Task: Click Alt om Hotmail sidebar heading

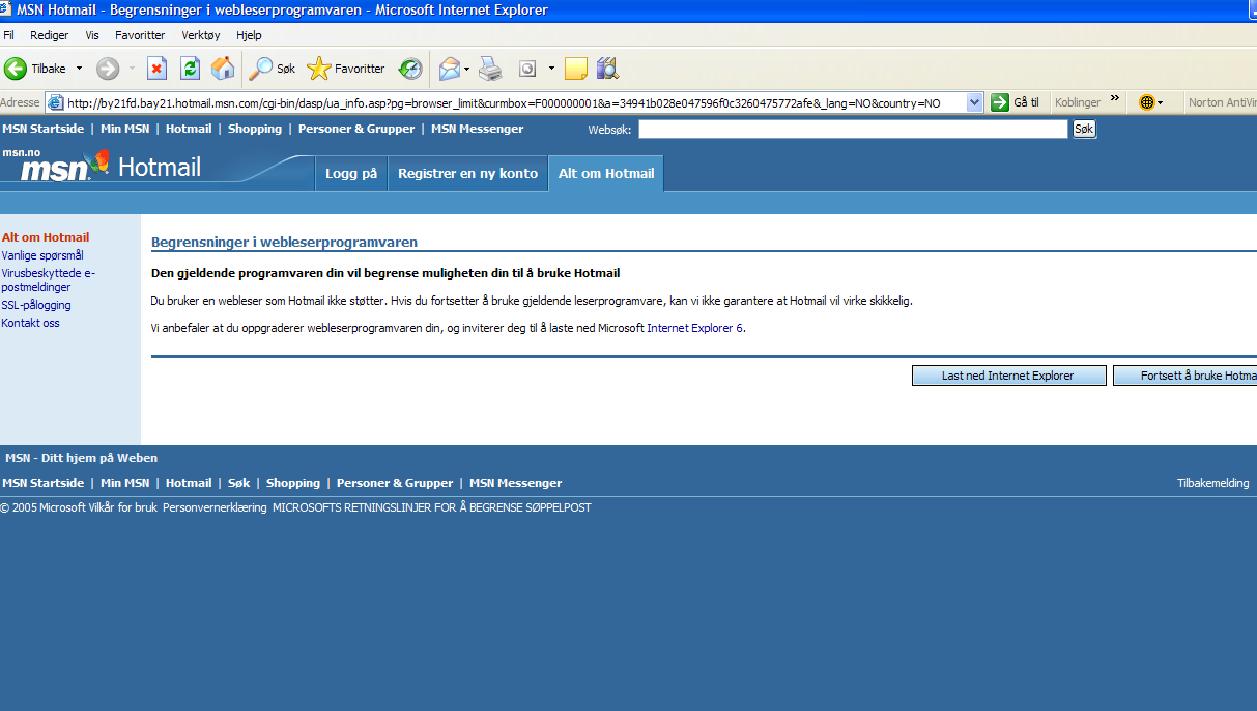Action: (45, 238)
